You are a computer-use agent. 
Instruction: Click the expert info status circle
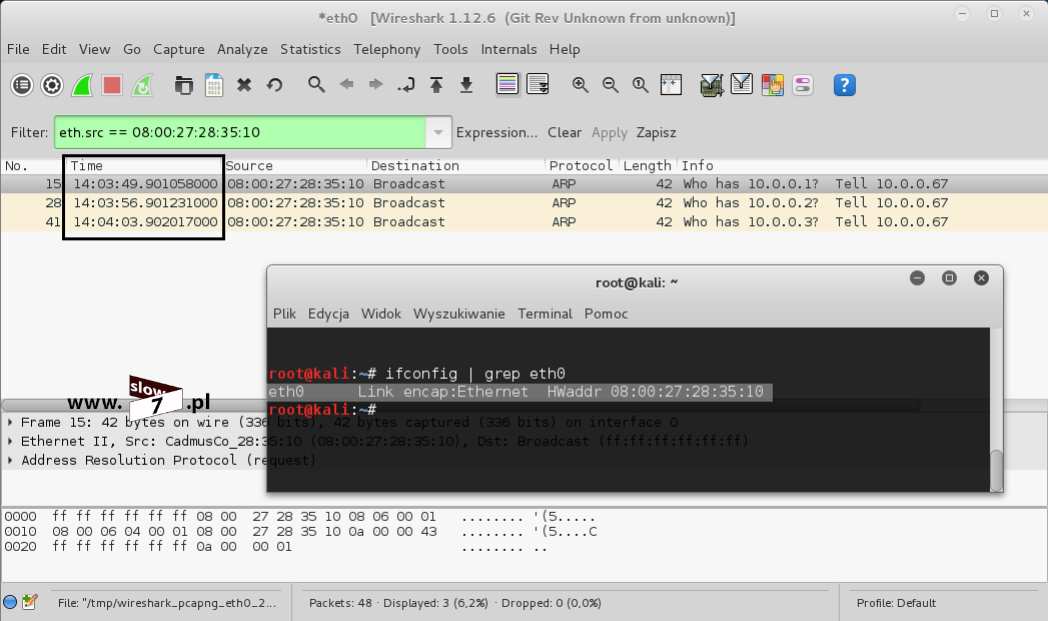click(x=10, y=602)
